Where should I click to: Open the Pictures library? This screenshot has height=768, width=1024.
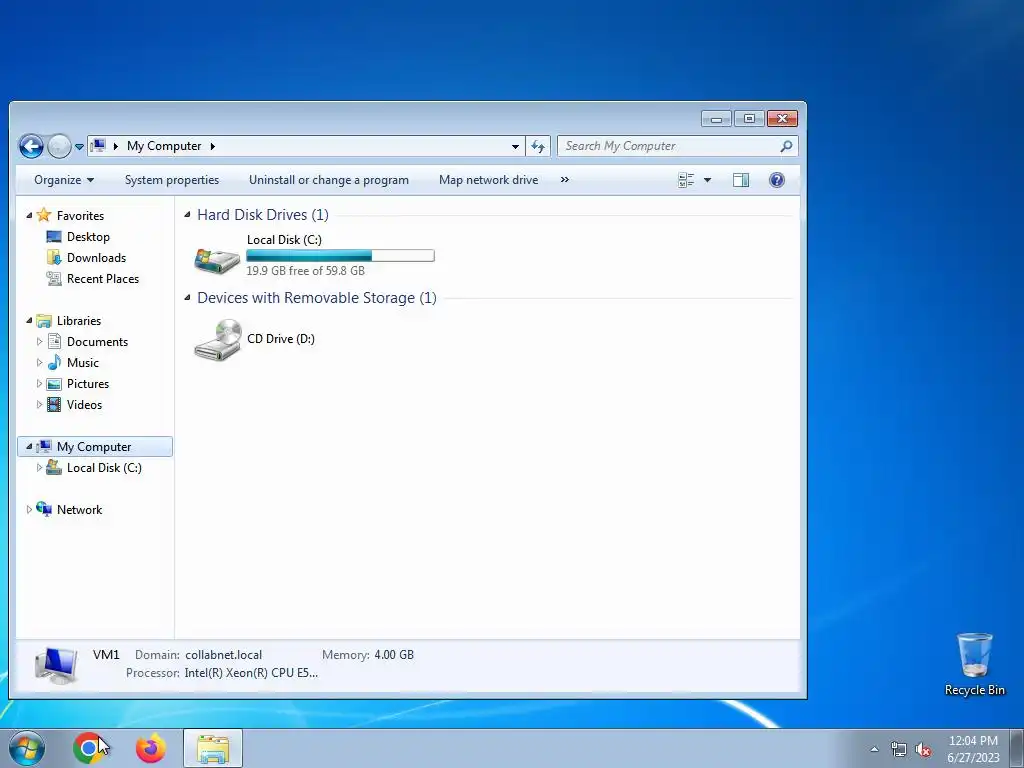click(x=88, y=383)
